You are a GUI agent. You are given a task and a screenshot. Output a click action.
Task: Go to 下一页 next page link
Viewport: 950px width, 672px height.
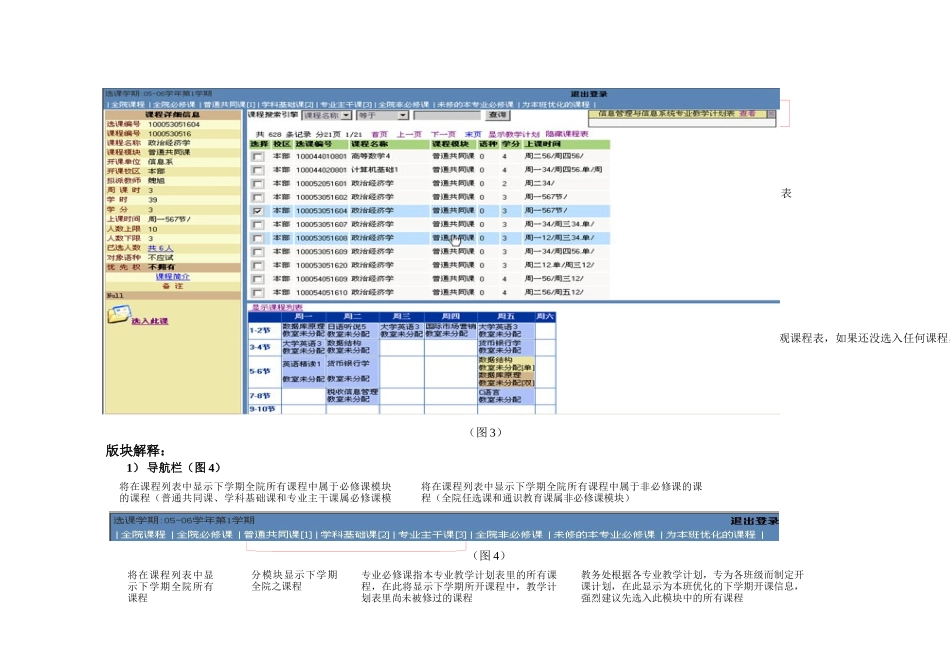pyautogui.click(x=443, y=134)
